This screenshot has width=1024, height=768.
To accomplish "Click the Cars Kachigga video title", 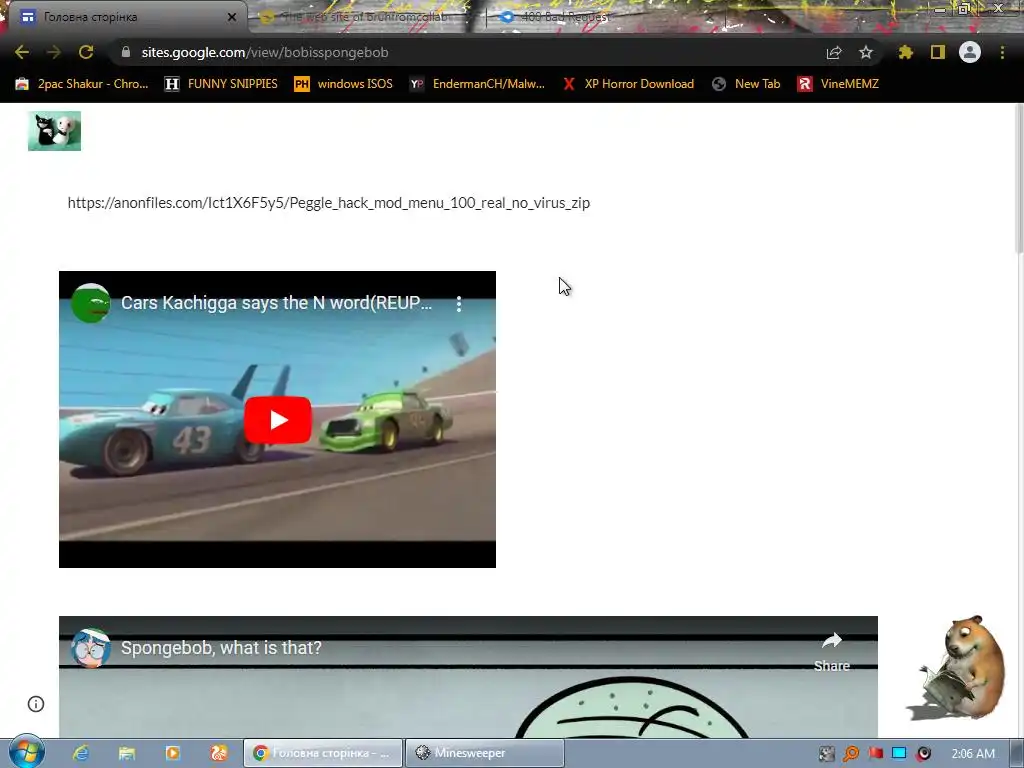I will pyautogui.click(x=276, y=303).
